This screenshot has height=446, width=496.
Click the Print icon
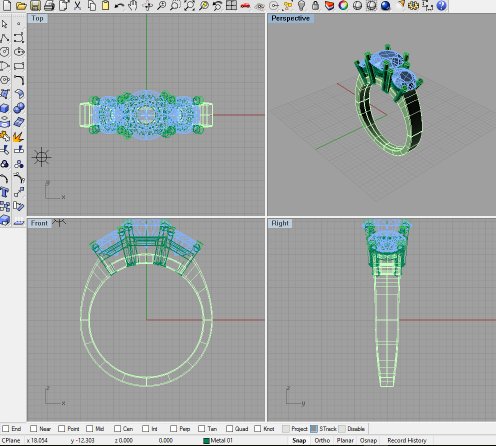point(49,5)
